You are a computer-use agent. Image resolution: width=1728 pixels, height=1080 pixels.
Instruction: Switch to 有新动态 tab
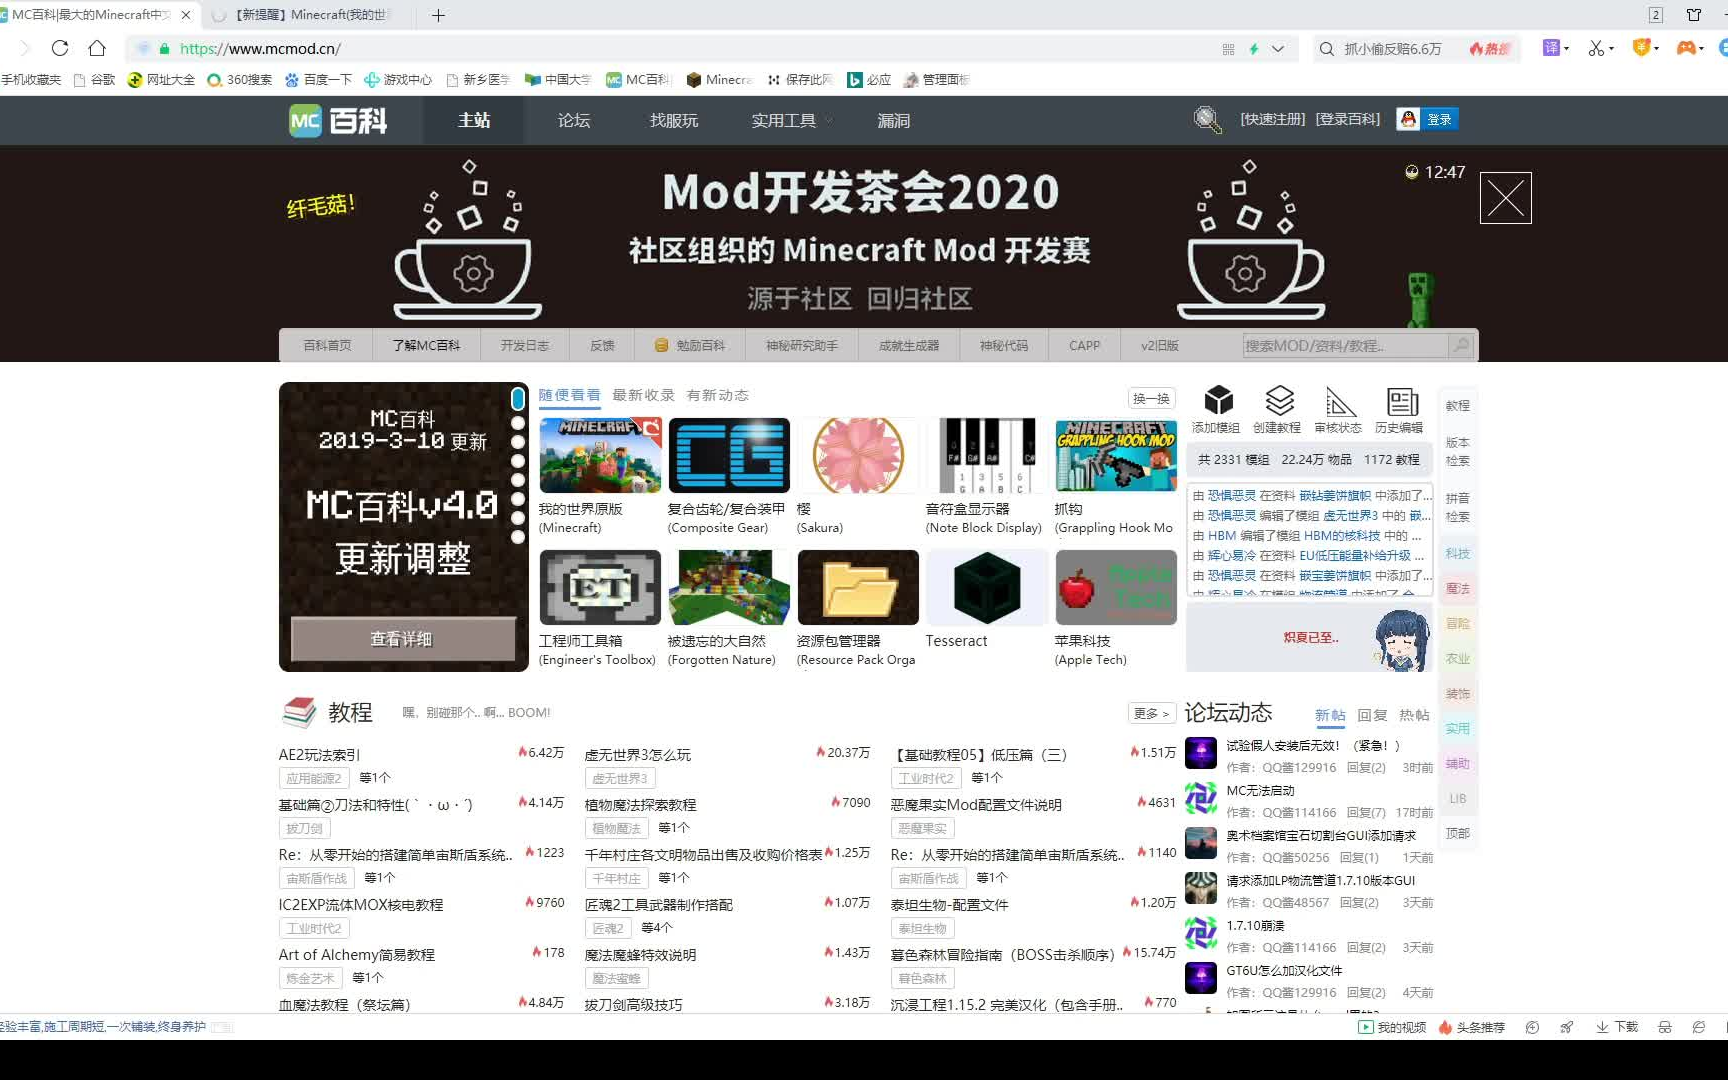[x=717, y=395]
